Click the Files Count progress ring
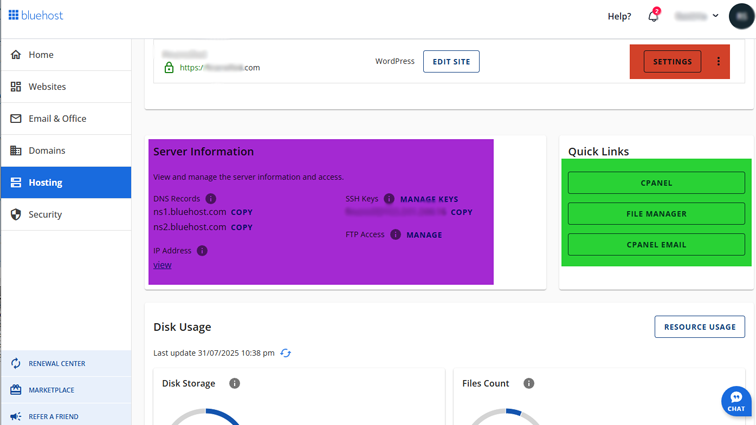756x425 pixels. tap(506, 417)
